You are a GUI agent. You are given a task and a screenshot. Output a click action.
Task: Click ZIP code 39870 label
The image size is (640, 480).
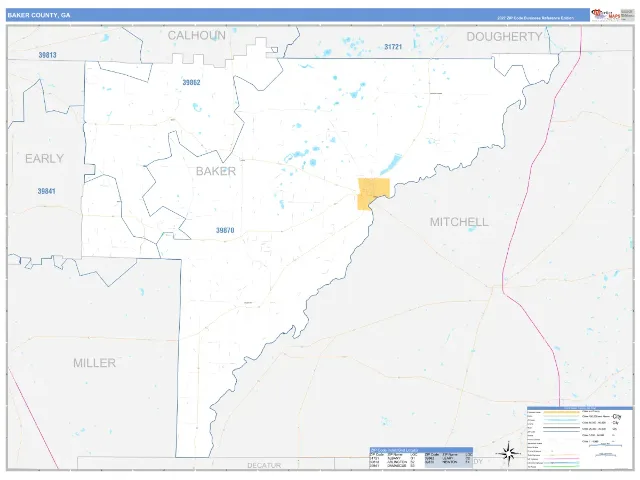225,230
